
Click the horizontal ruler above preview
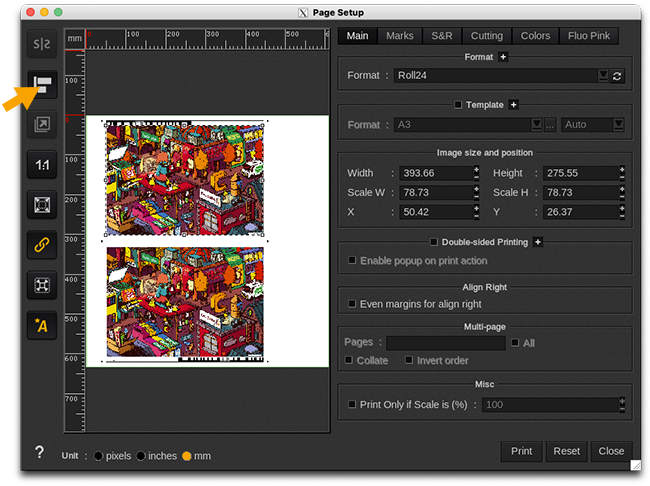(207, 39)
